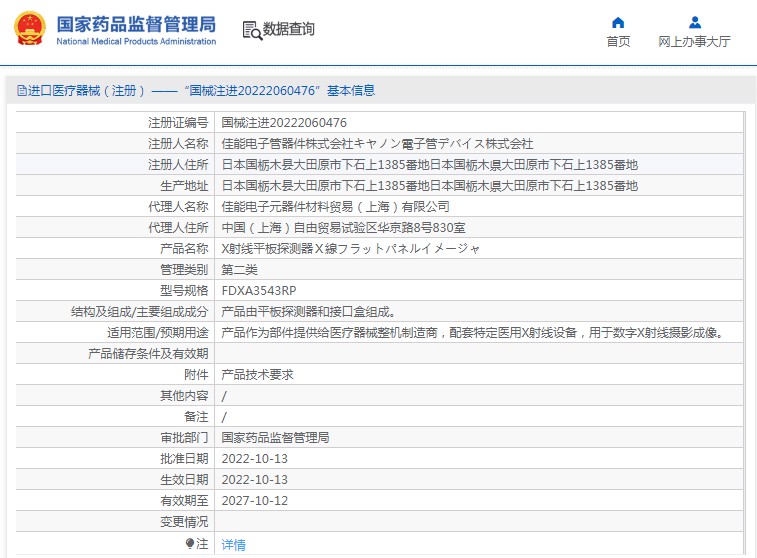Click agent name 佳能电子元器件材料贸易（上海）有限公司
Viewport: 757px width, 558px height.
point(336,207)
